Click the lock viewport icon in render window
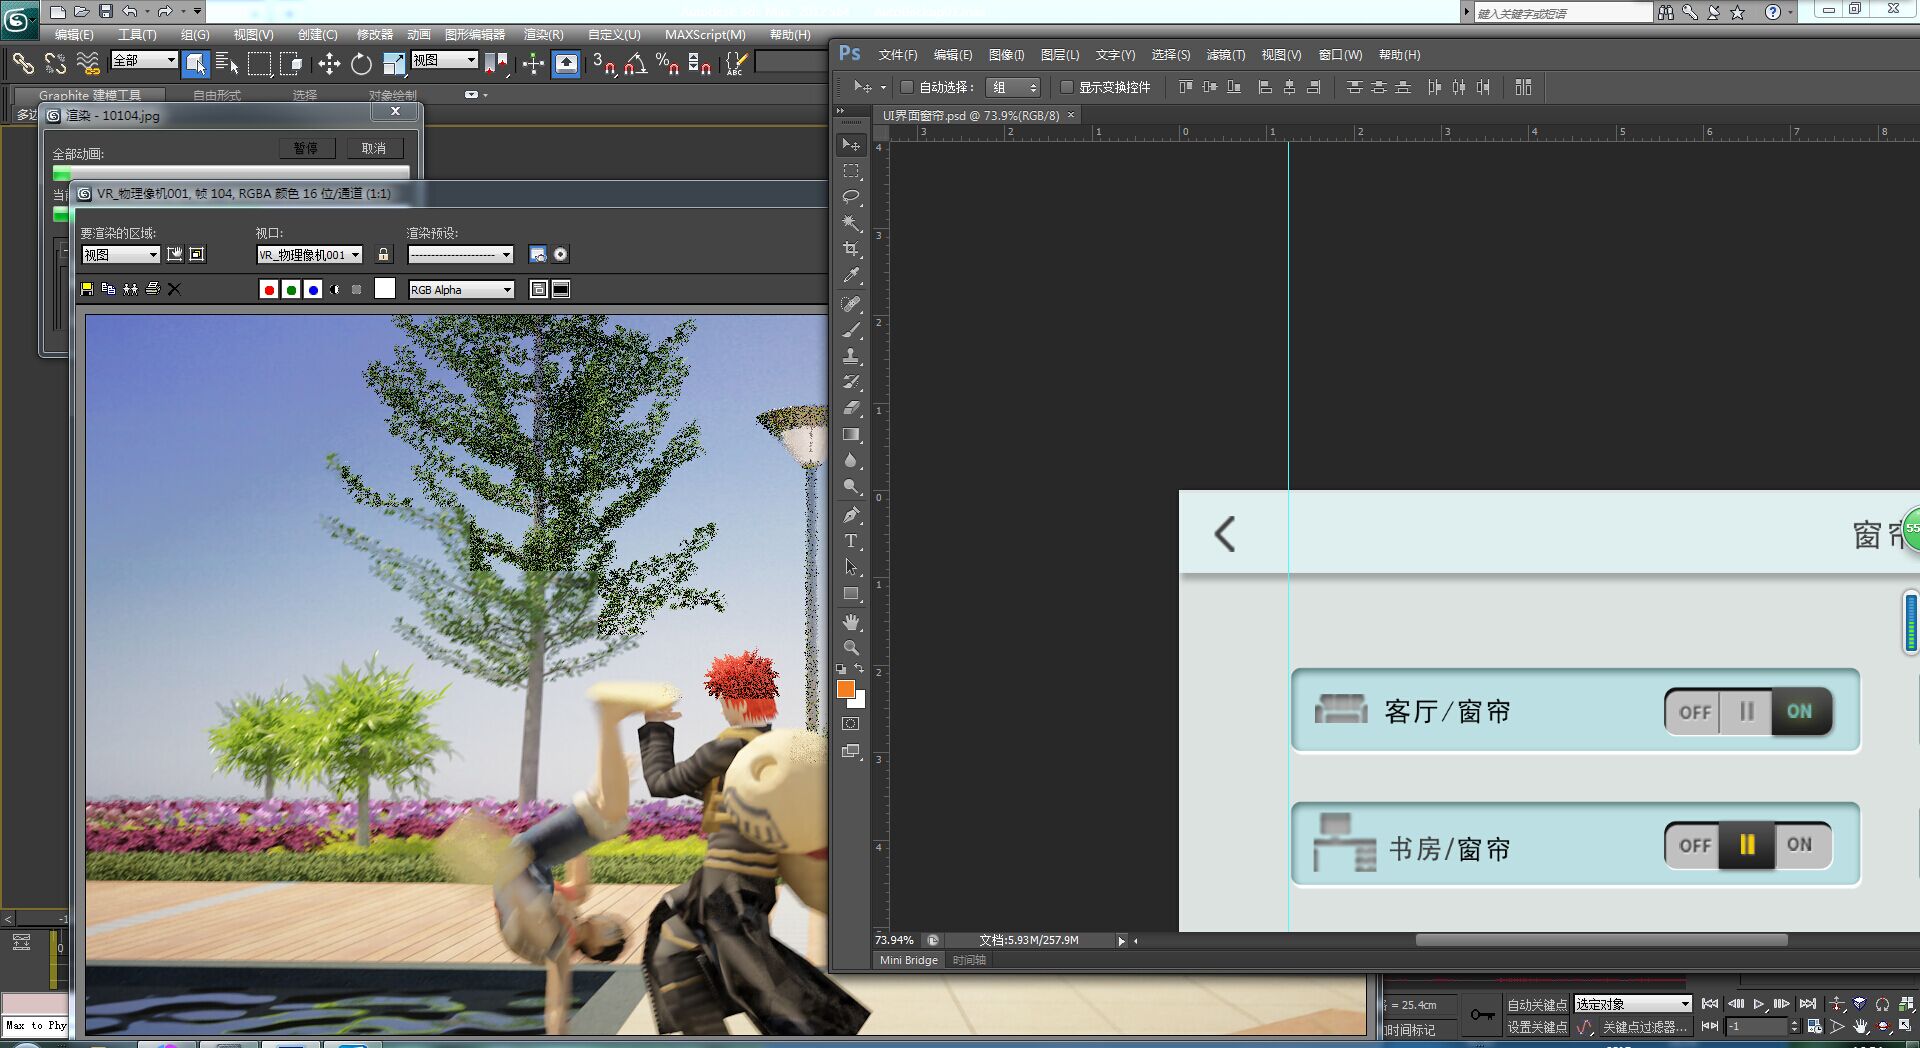 coord(383,254)
